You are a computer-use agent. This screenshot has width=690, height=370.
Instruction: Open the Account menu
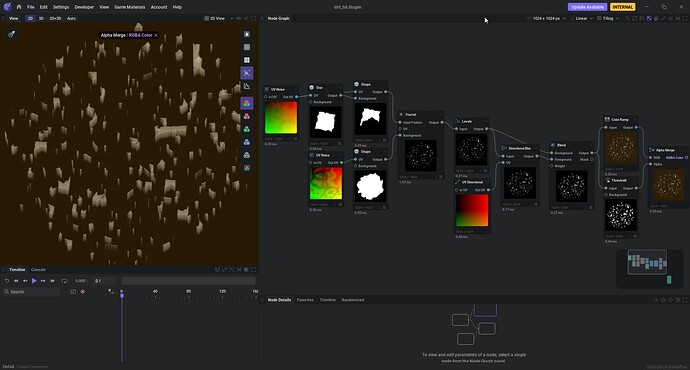coord(159,7)
